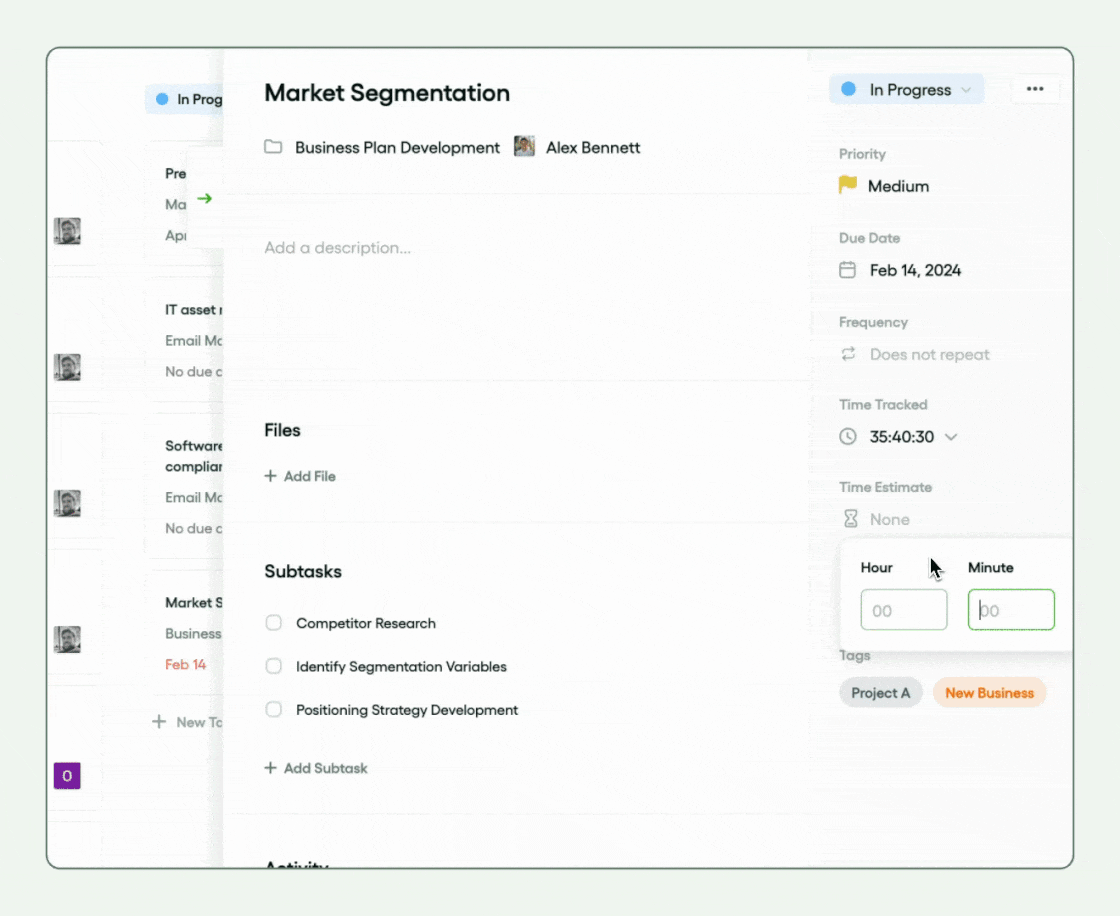Click Add a description field
The image size is (1120, 916).
(337, 248)
